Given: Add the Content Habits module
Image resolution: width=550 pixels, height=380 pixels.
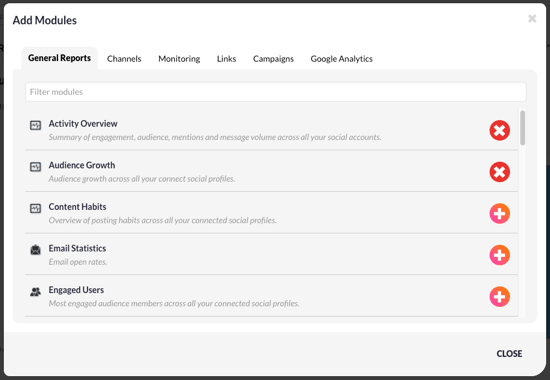Looking at the screenshot, I should (499, 213).
